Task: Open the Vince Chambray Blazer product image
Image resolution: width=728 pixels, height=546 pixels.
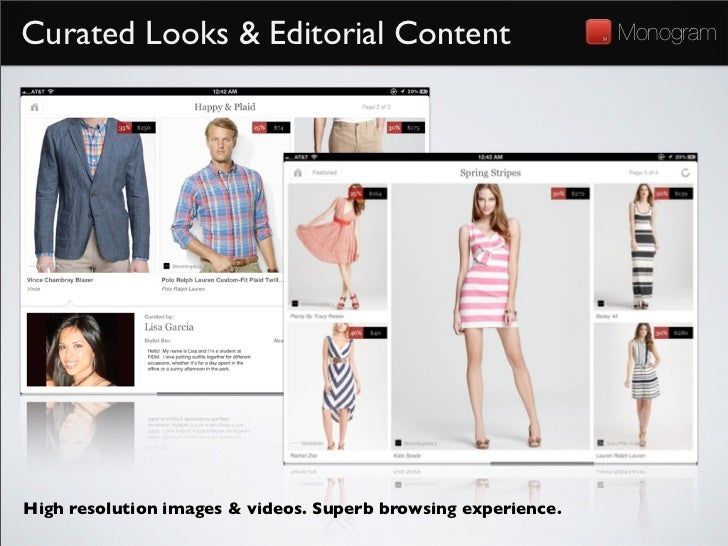Action: [x=91, y=195]
